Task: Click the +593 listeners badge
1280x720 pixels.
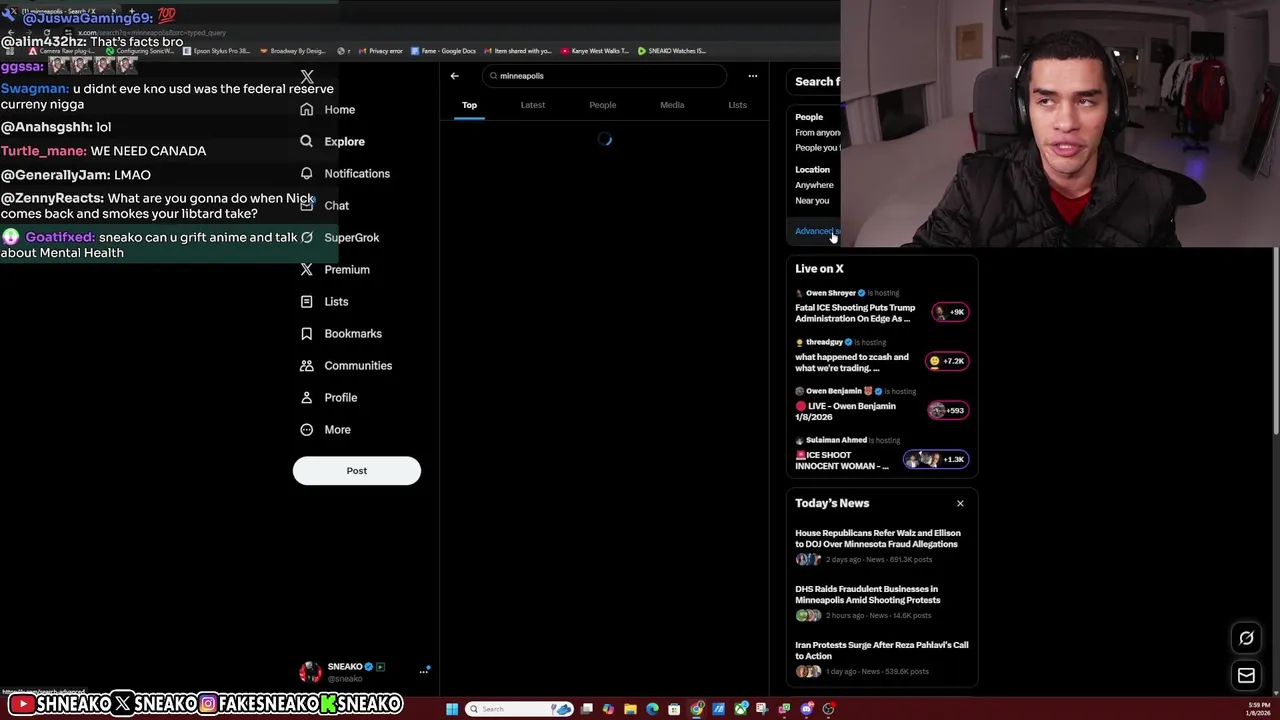Action: (947, 410)
